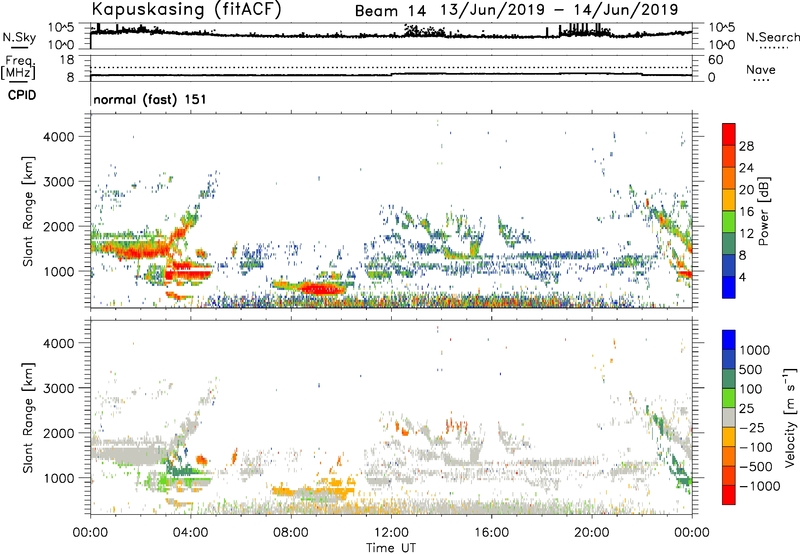Click the 'Kapuskasing (fitACF)' title text
Image resolution: width=800 pixels, height=554 pixels.
[x=186, y=9]
